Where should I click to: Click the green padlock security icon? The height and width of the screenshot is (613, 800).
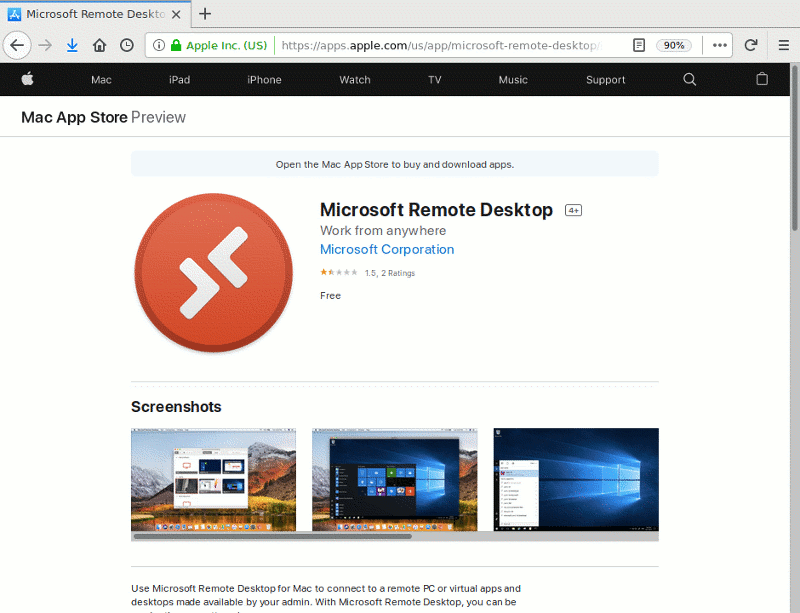tap(176, 45)
